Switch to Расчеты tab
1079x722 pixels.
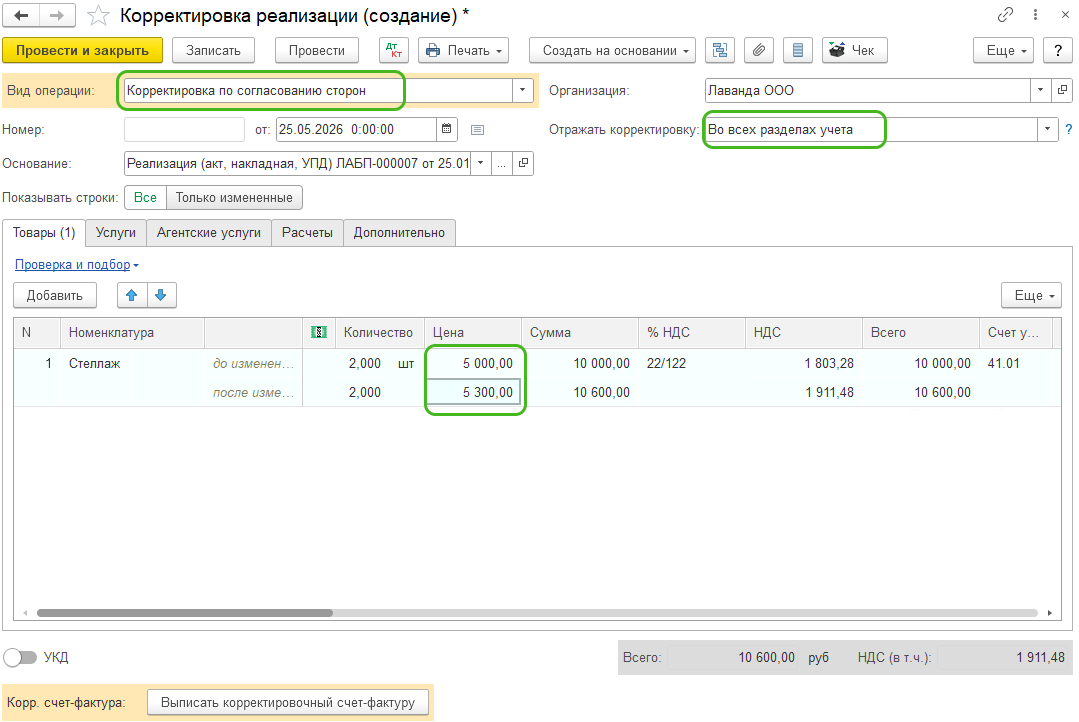(x=307, y=233)
